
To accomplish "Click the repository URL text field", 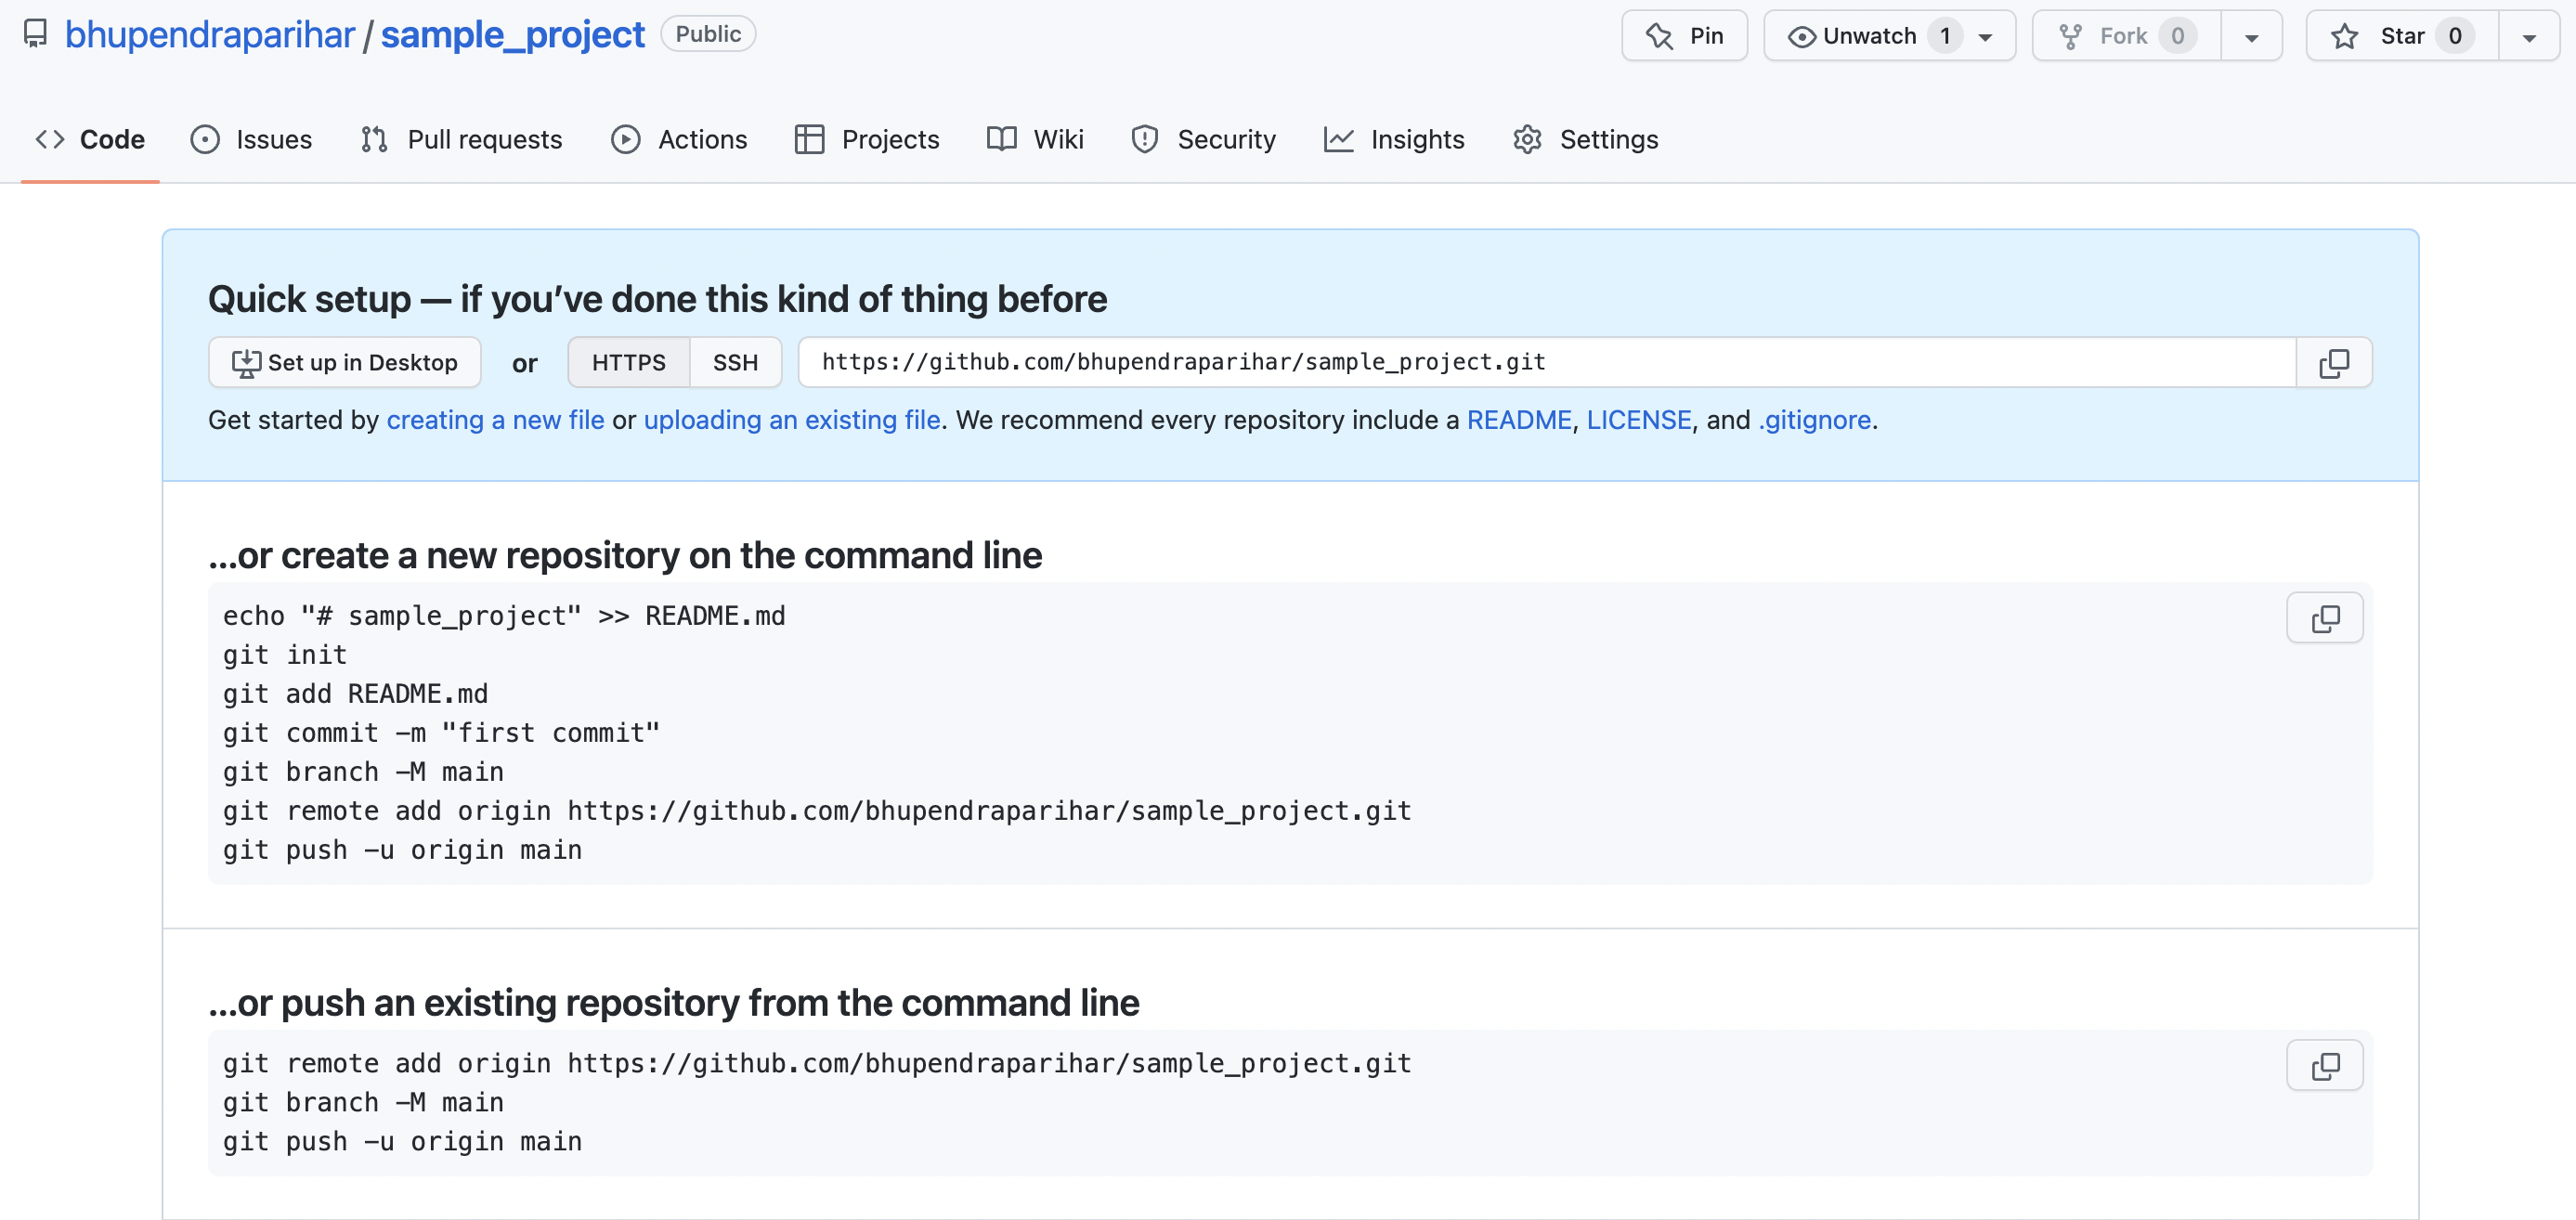I will [x=1545, y=363].
